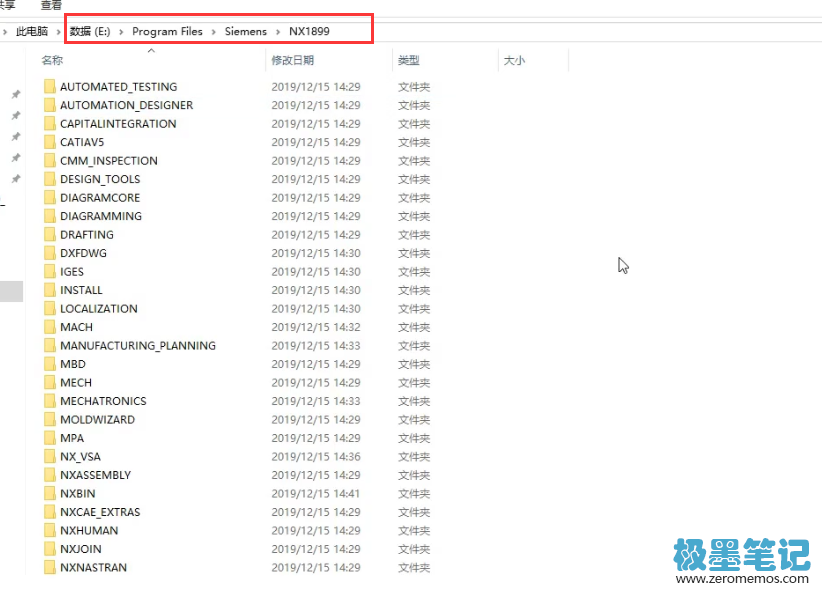822x591 pixels.
Task: Click the NXBIN folder icon
Action: (x=50, y=493)
